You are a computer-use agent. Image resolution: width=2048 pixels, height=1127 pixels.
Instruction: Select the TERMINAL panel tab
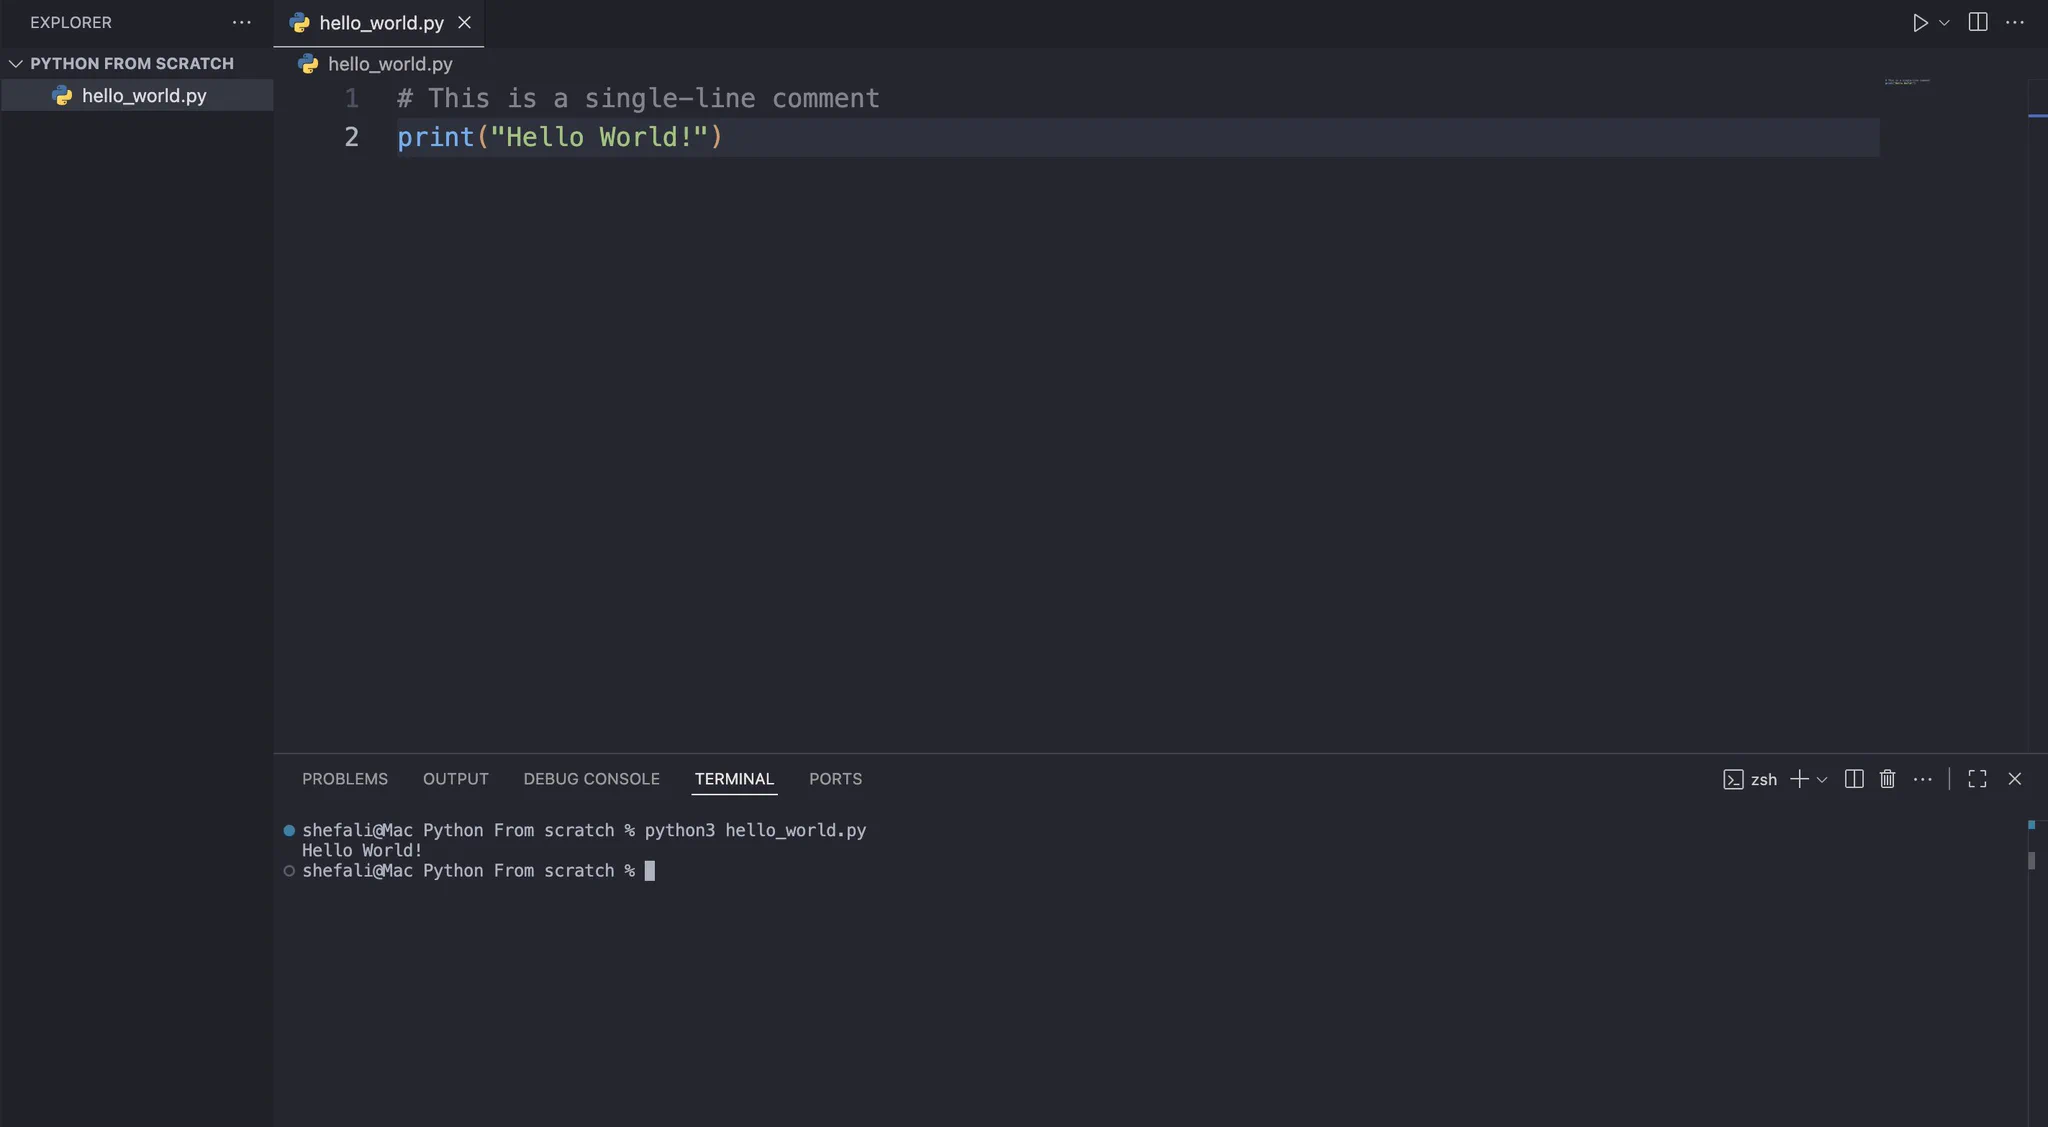[734, 778]
